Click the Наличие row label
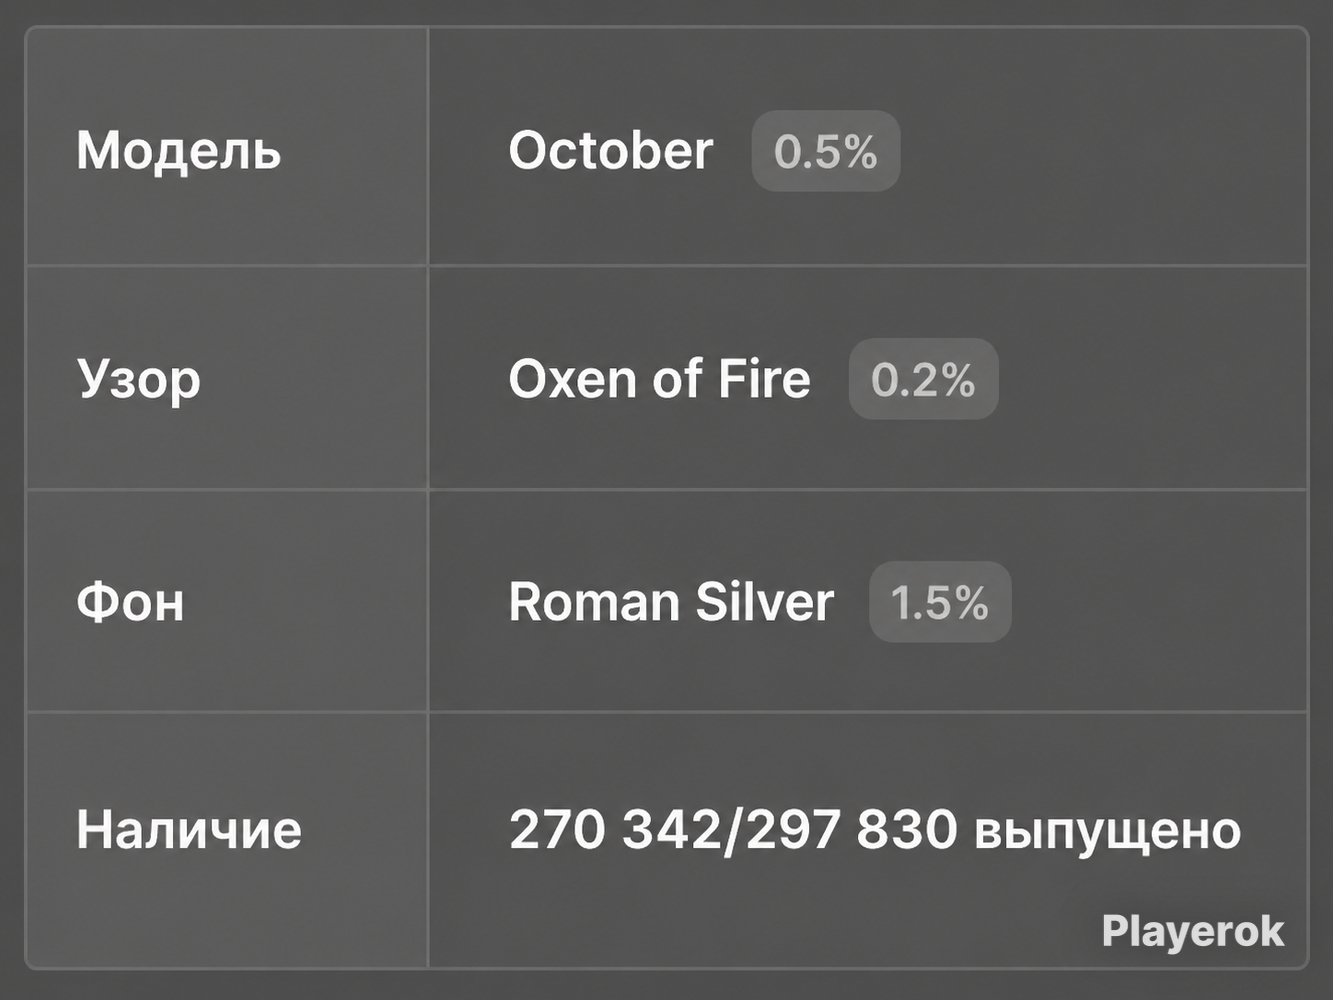 189,830
